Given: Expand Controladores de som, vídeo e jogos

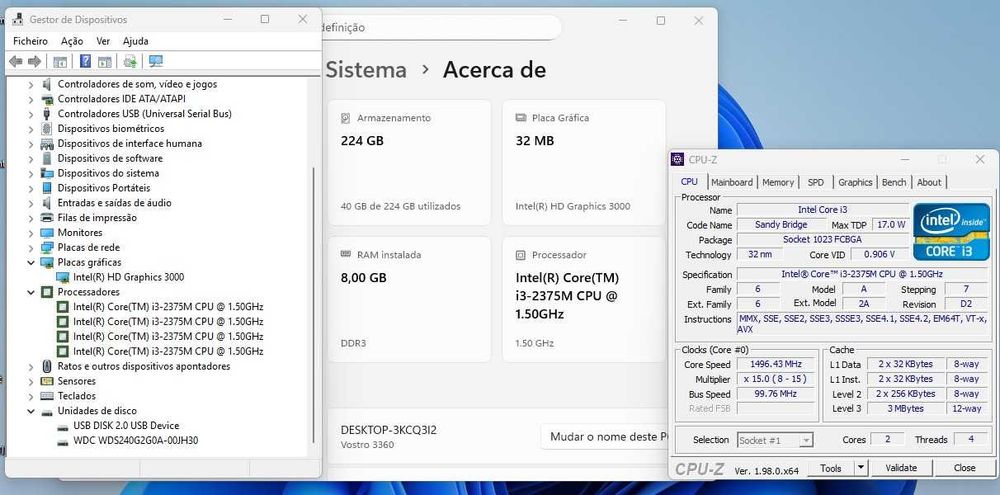Looking at the screenshot, I should [31, 84].
